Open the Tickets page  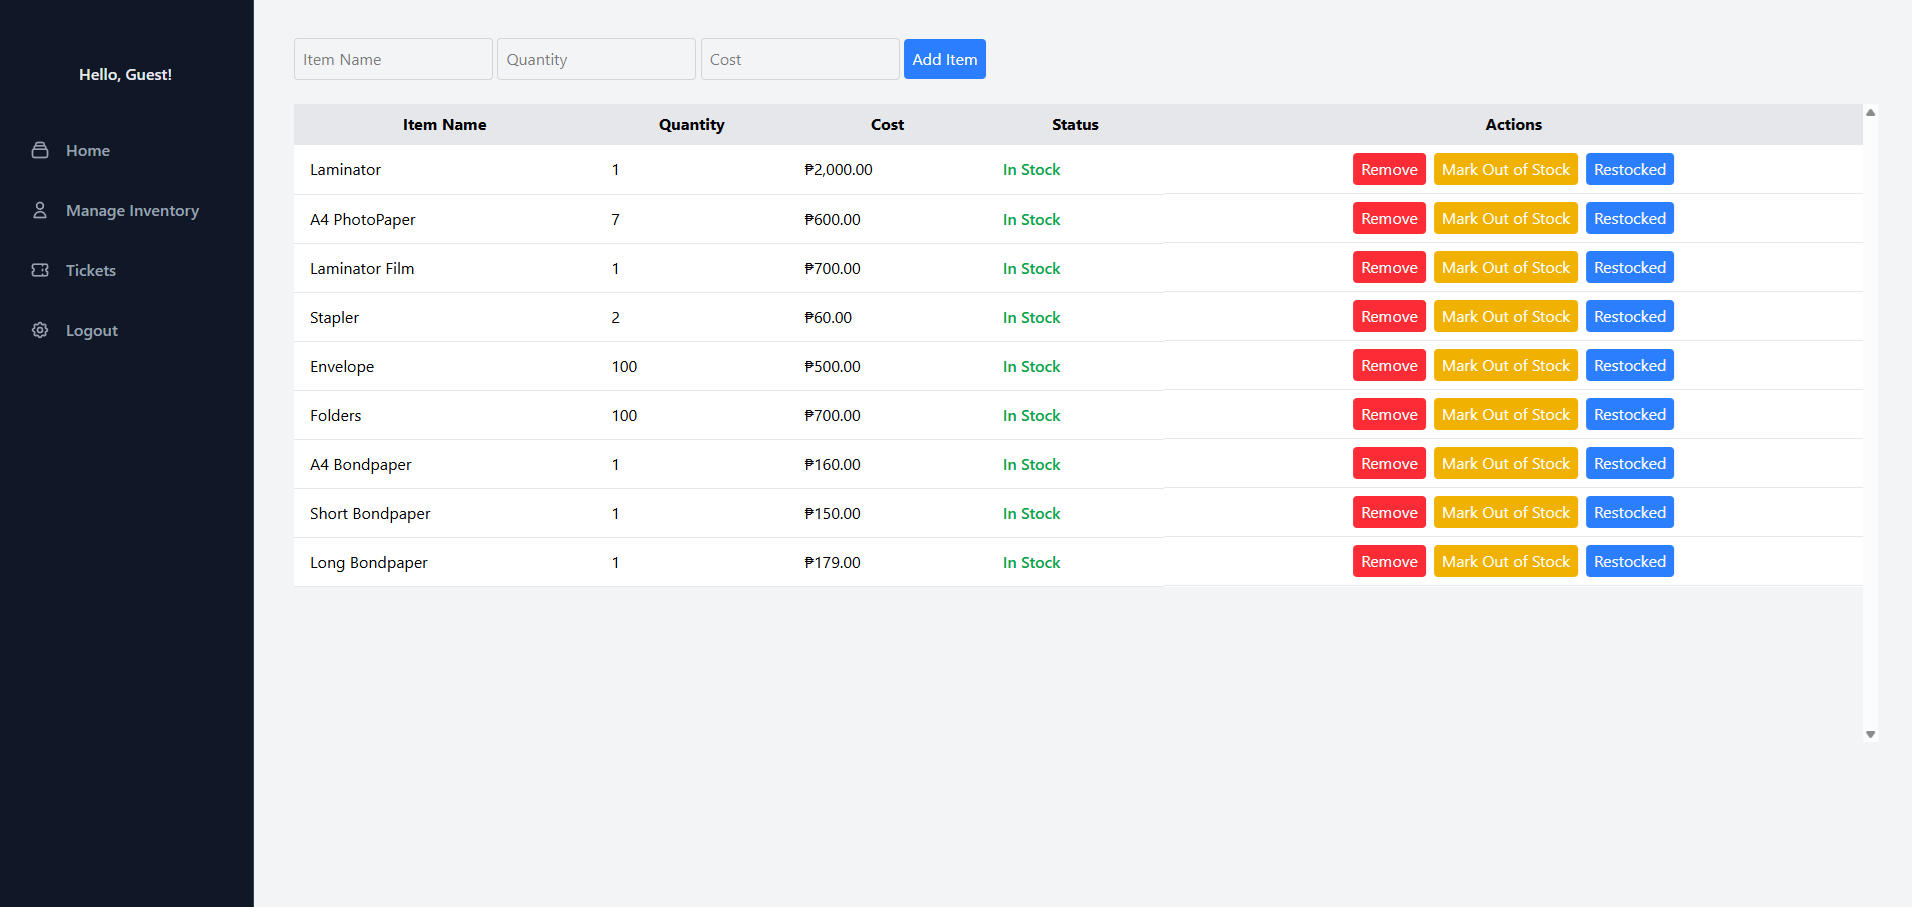coord(91,270)
